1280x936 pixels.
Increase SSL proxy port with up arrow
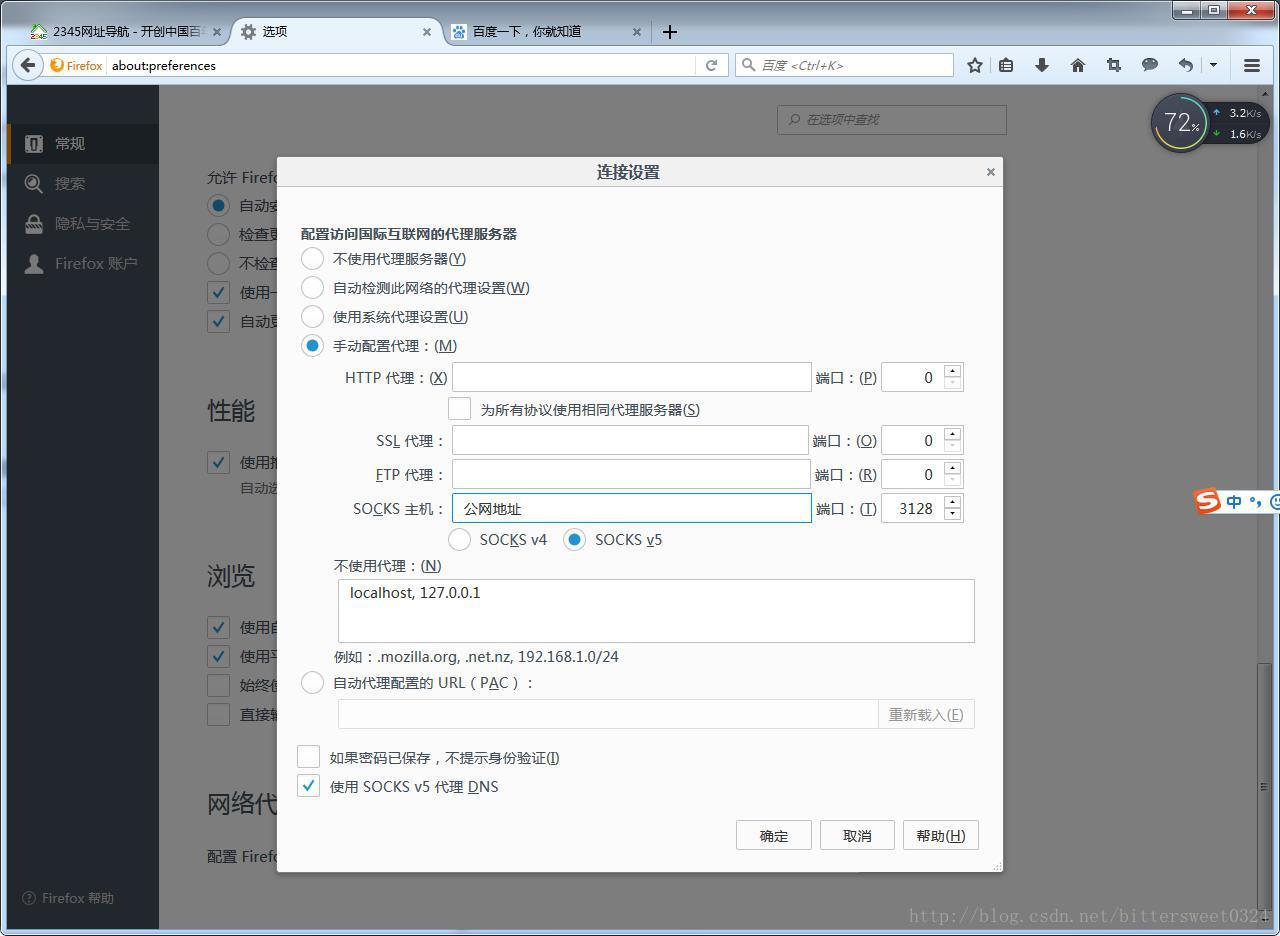952,434
